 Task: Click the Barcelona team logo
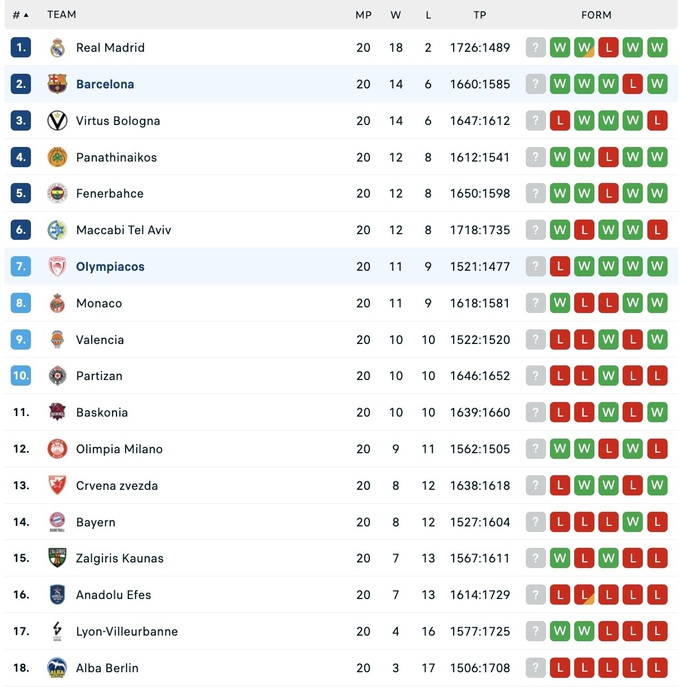[57, 84]
